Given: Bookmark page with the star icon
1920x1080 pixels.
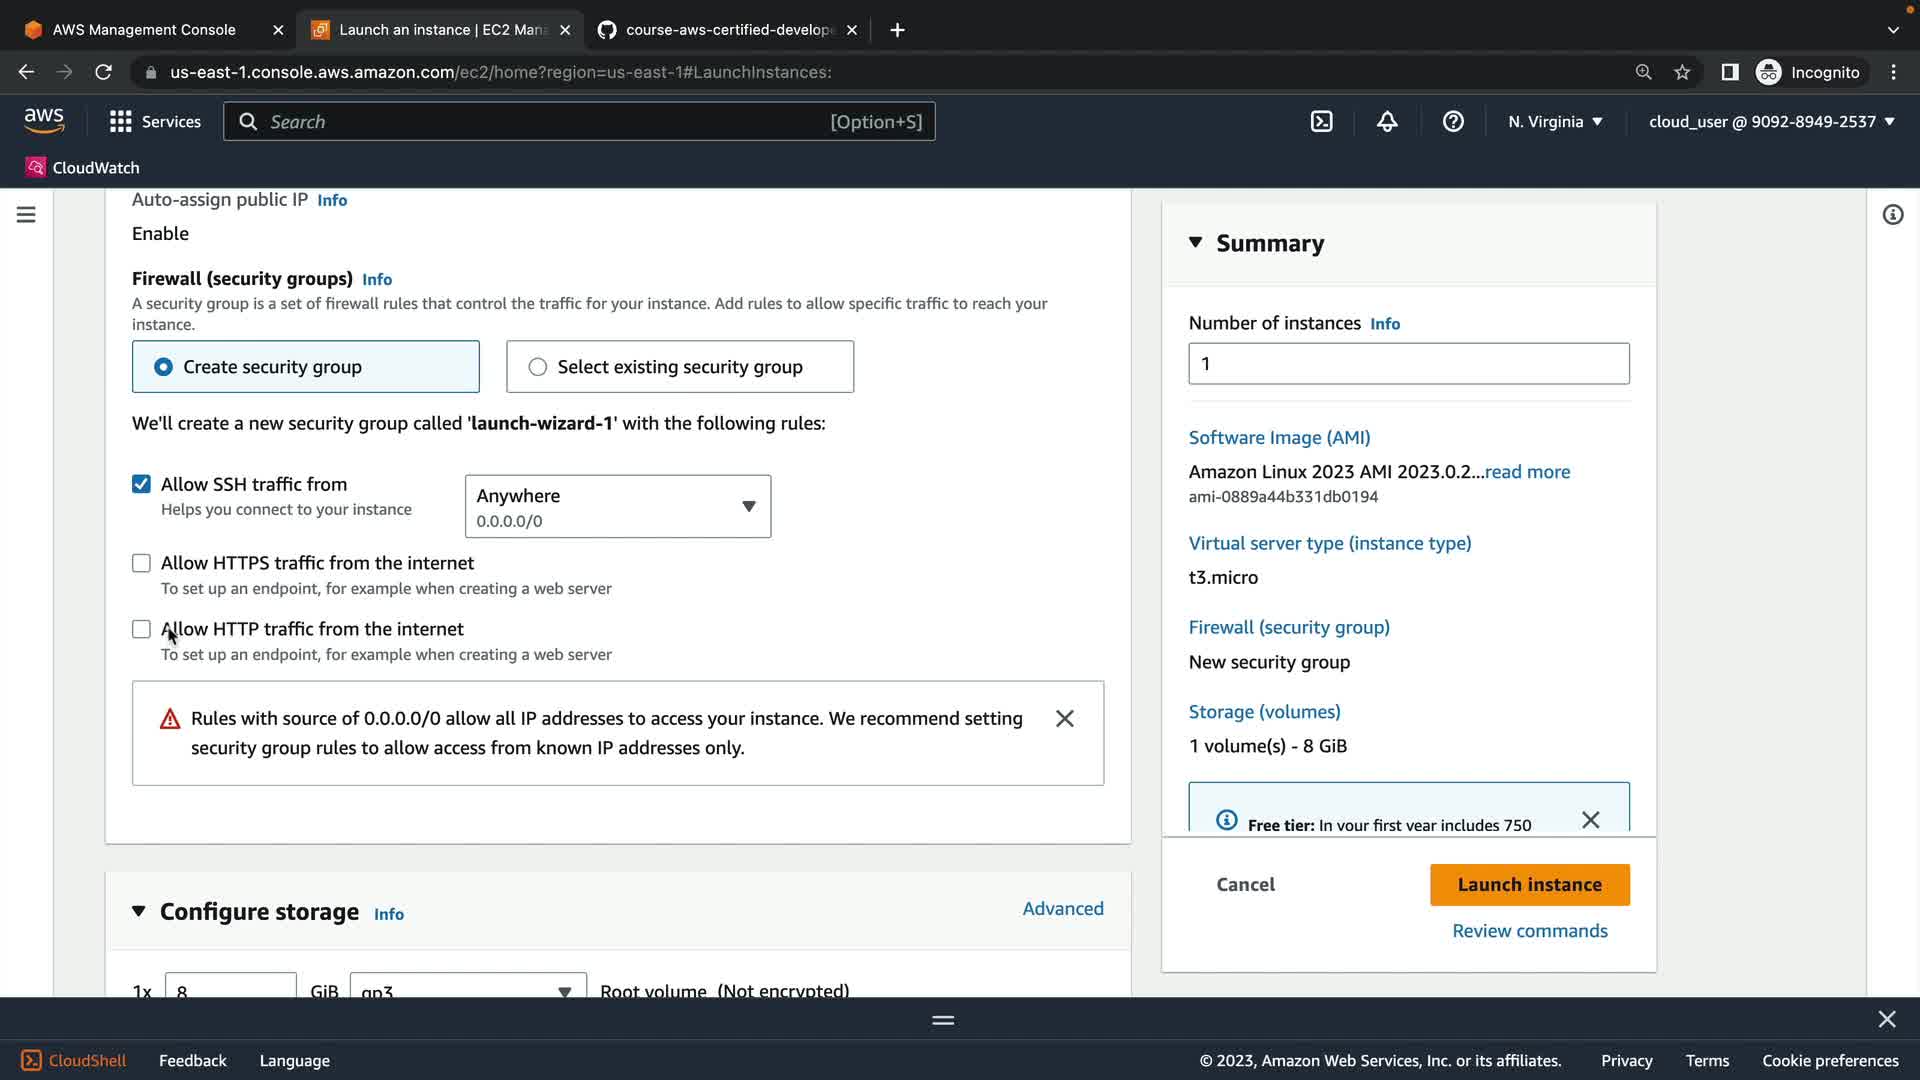Looking at the screenshot, I should click(1682, 72).
